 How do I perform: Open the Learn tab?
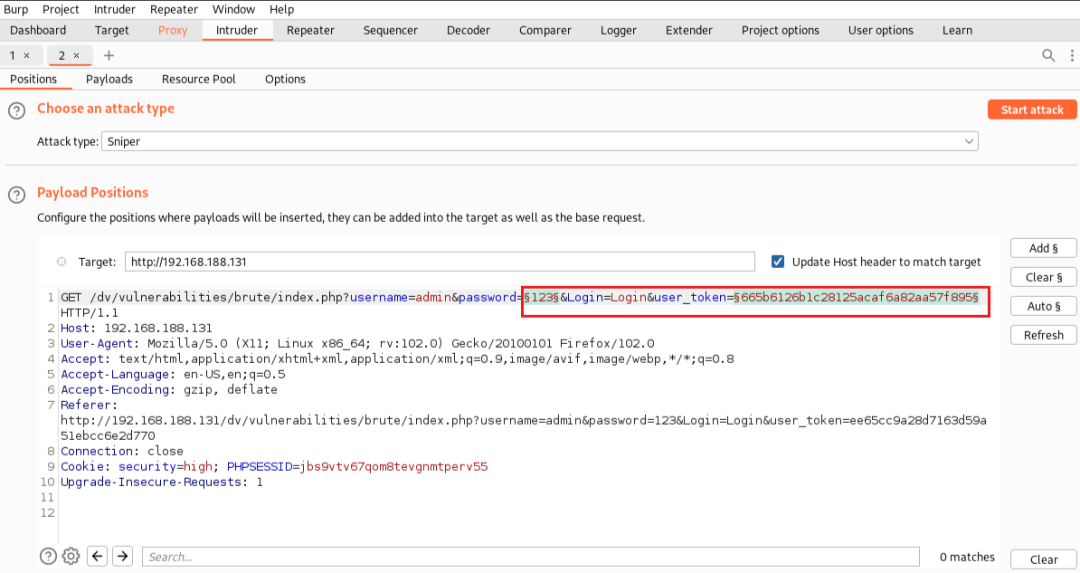tap(957, 30)
